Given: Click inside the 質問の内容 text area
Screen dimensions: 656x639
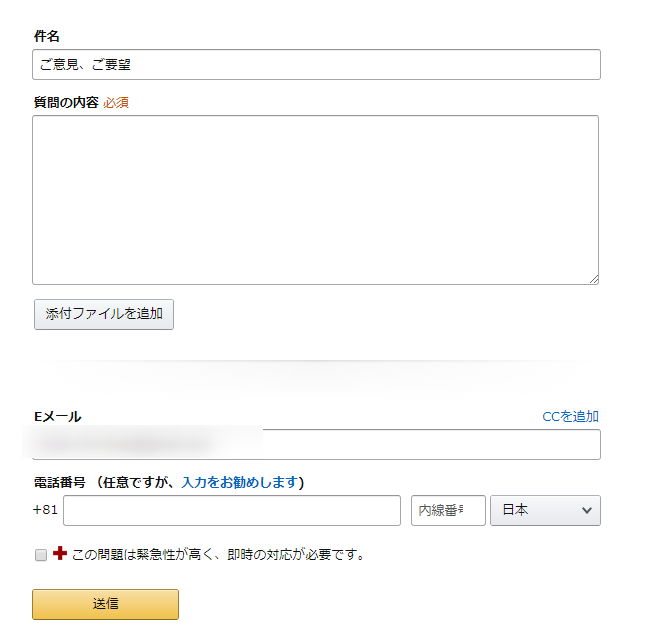Looking at the screenshot, I should coord(315,200).
